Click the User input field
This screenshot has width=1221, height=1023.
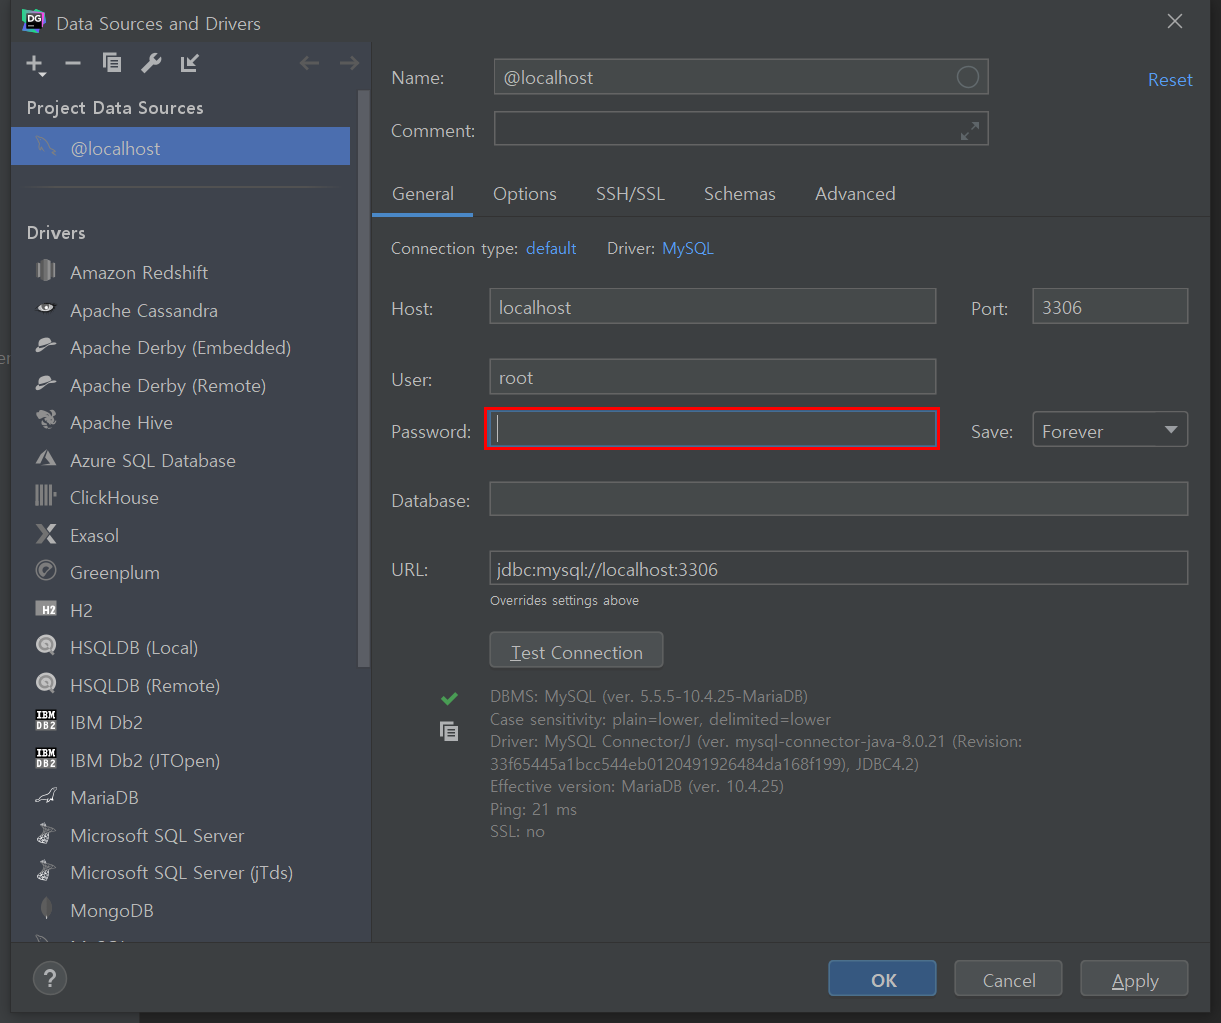[x=713, y=377]
